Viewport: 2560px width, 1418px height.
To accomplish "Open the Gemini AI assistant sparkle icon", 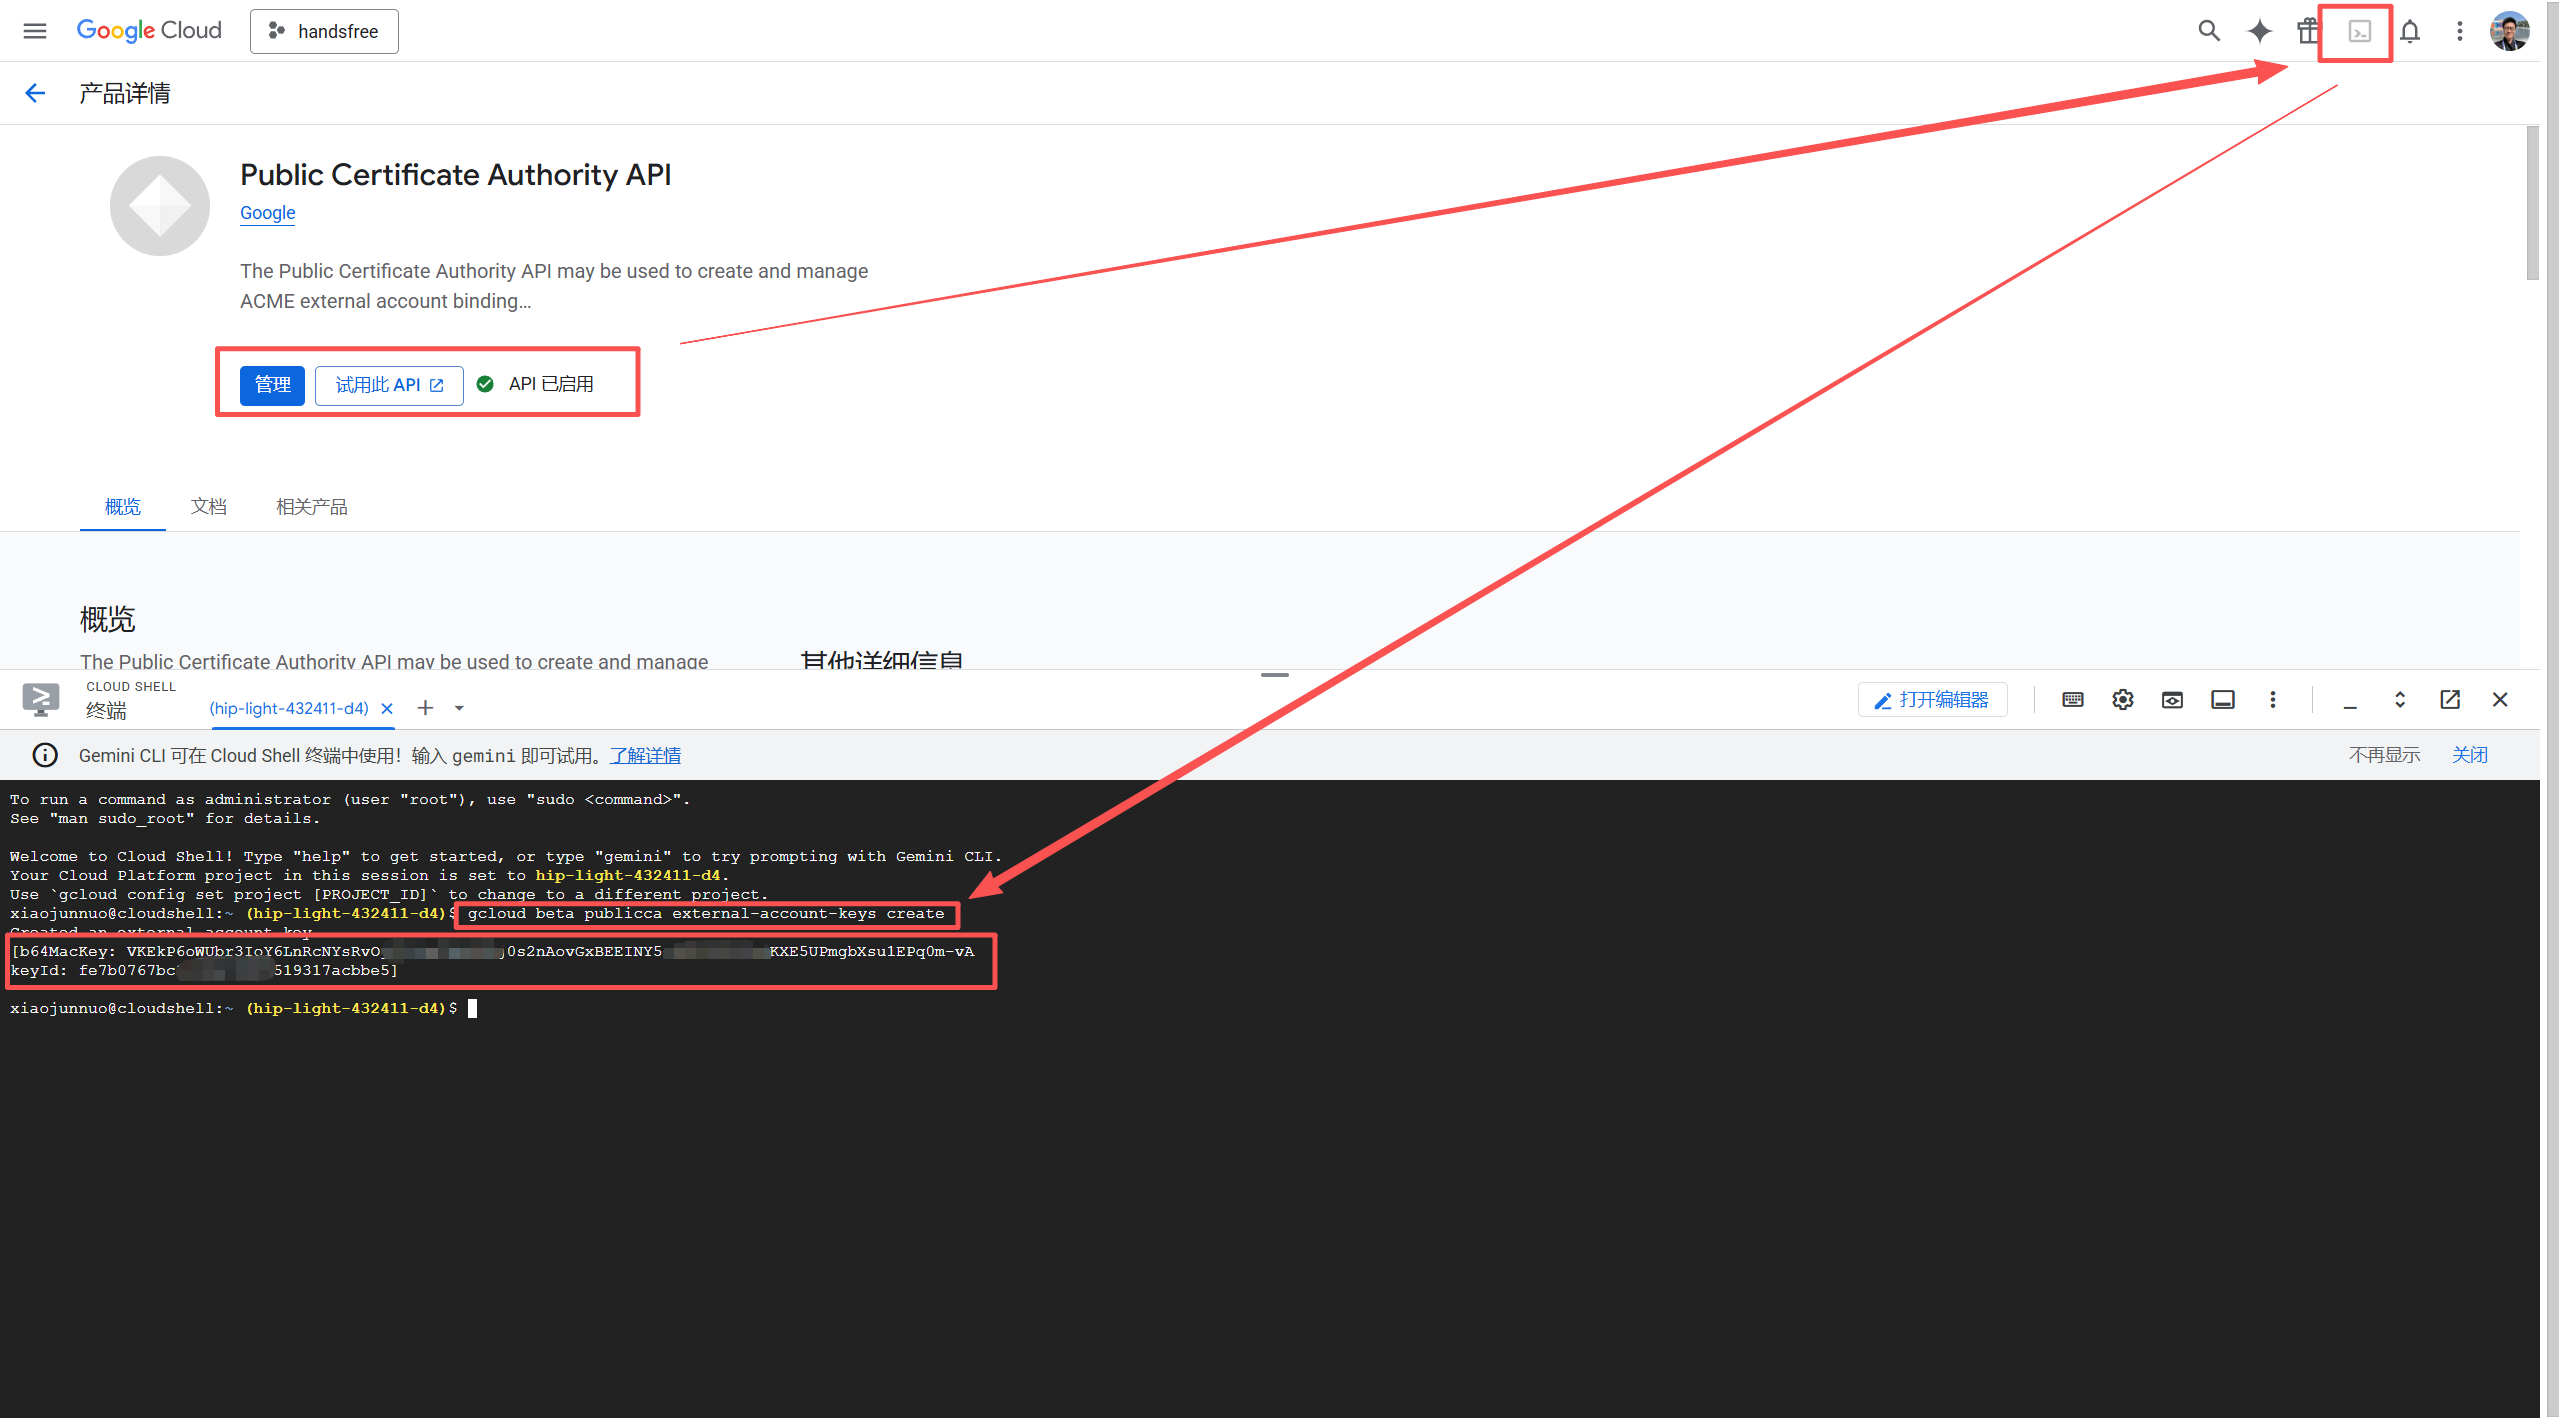I will click(2259, 31).
